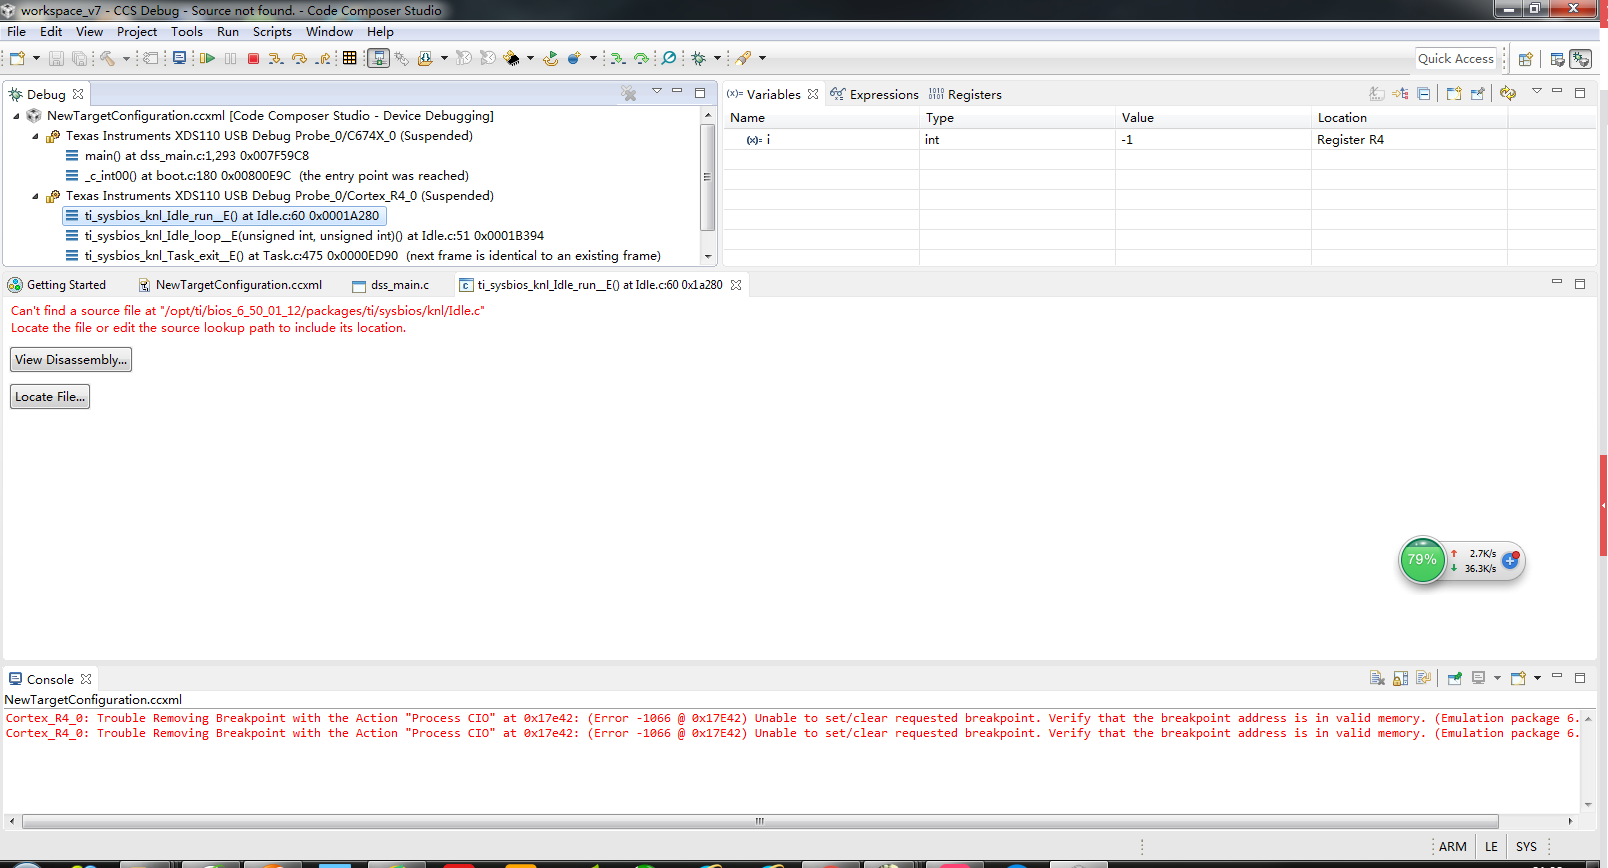The image size is (1608, 868).
Task: Toggle the CCS Debug perspective button
Action: 1581,59
